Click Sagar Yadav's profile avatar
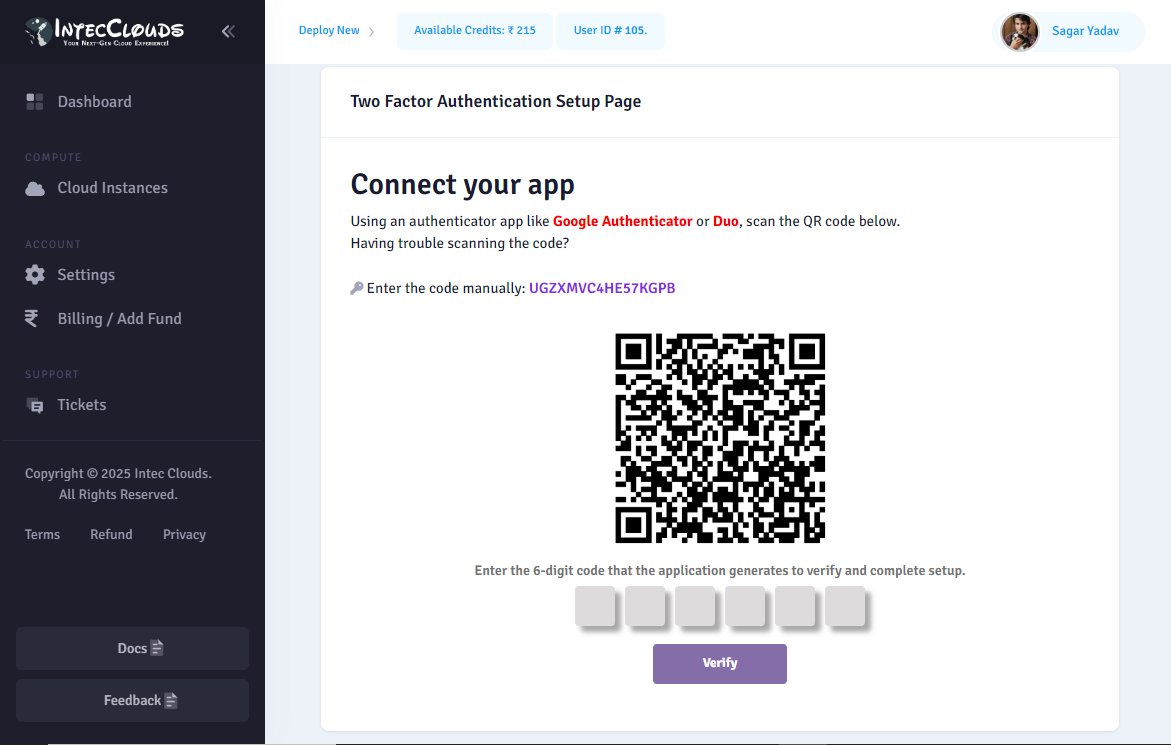This screenshot has width=1171, height=745. (1019, 32)
